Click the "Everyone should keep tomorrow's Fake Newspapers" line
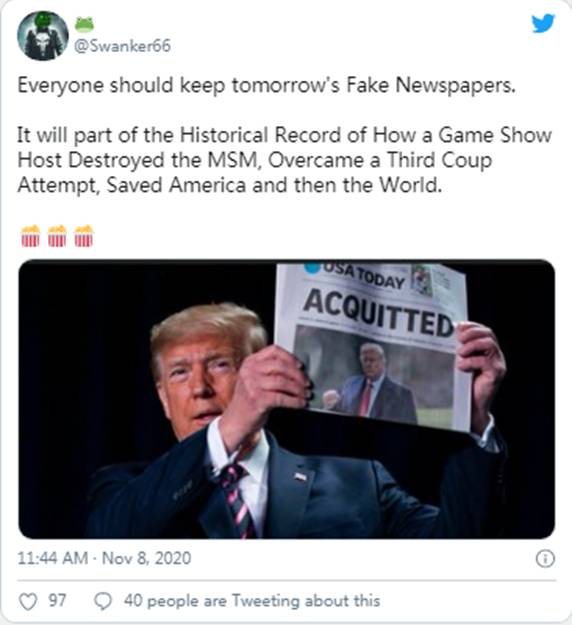This screenshot has width=572, height=625. (266, 85)
